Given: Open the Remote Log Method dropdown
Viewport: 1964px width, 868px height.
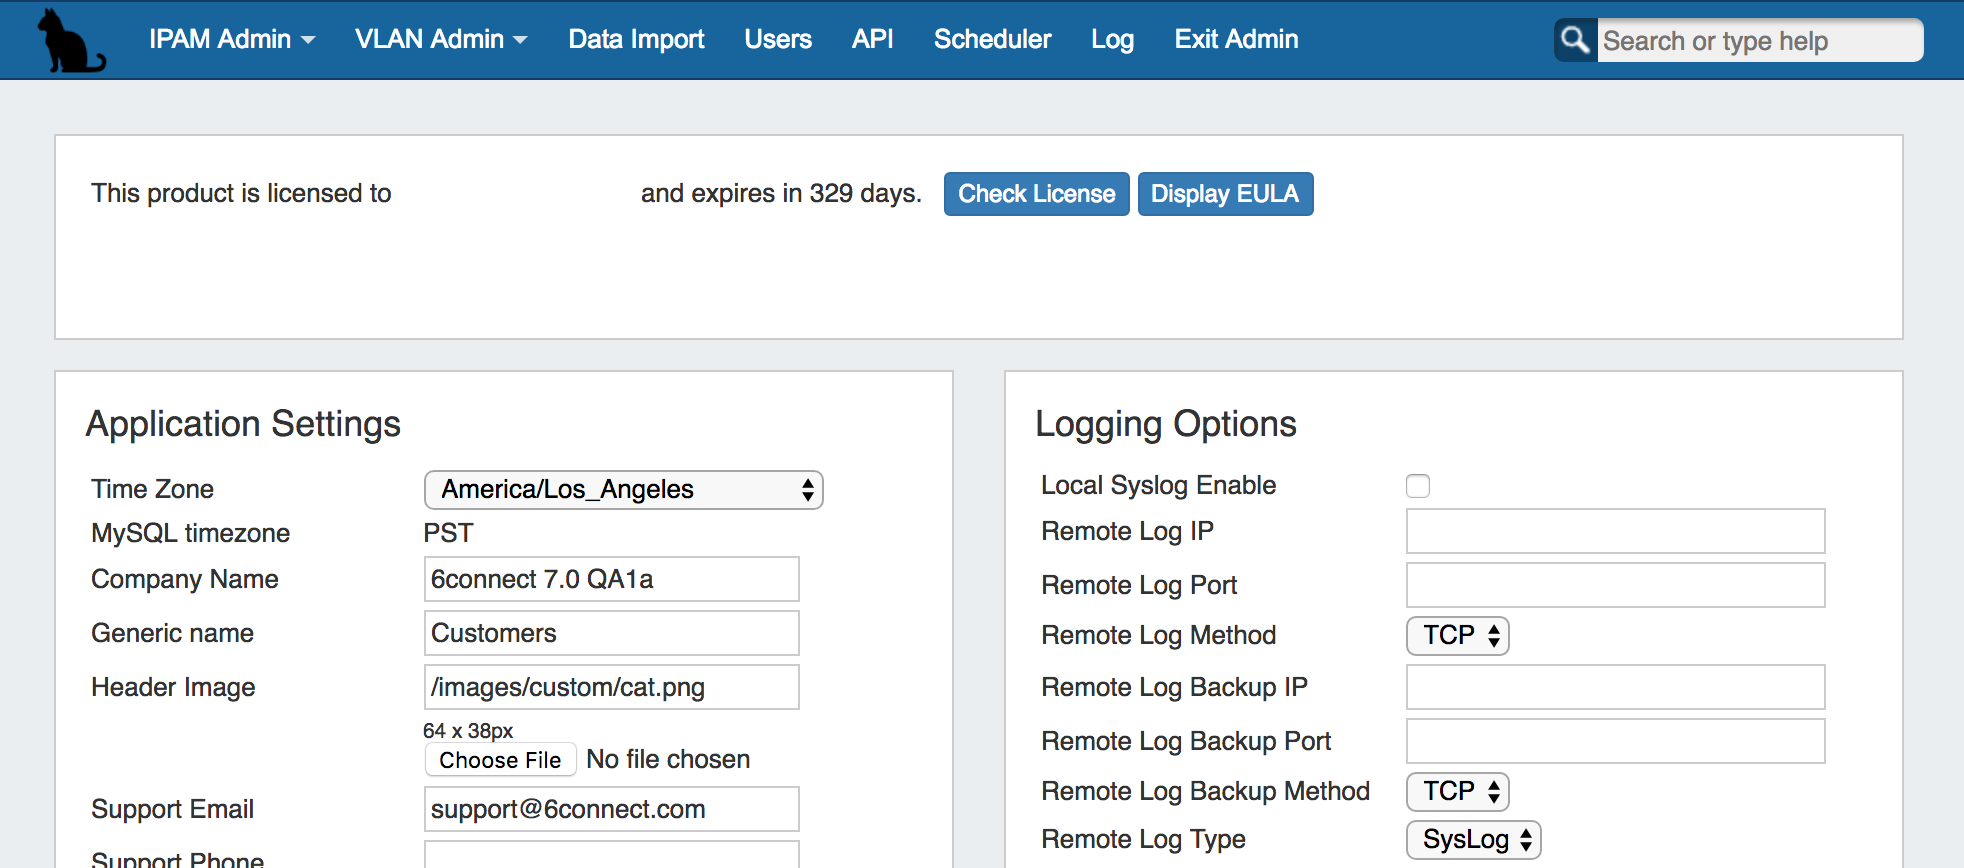Looking at the screenshot, I should (1457, 636).
